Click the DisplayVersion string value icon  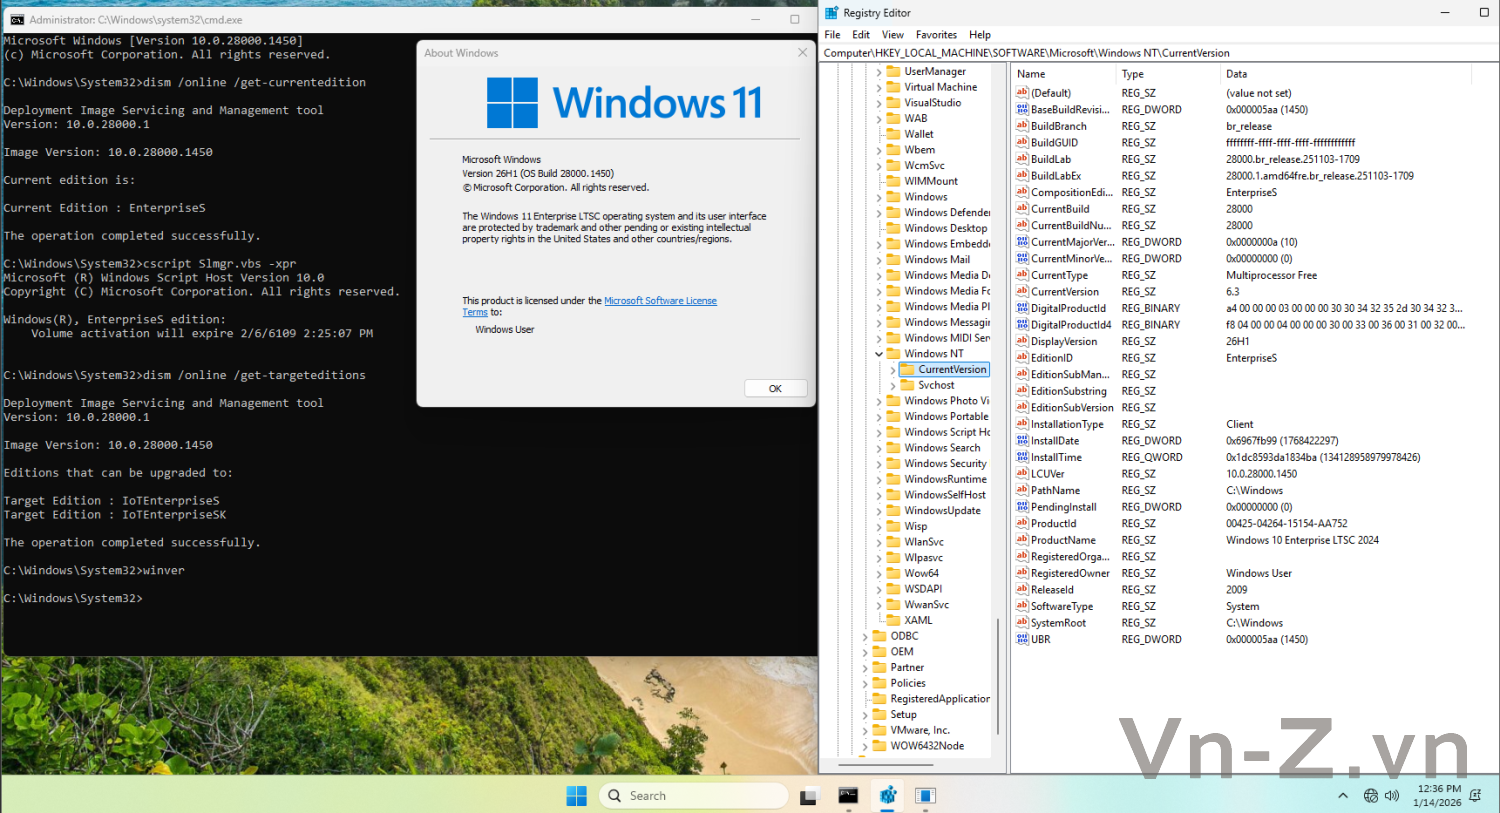[x=1022, y=341]
